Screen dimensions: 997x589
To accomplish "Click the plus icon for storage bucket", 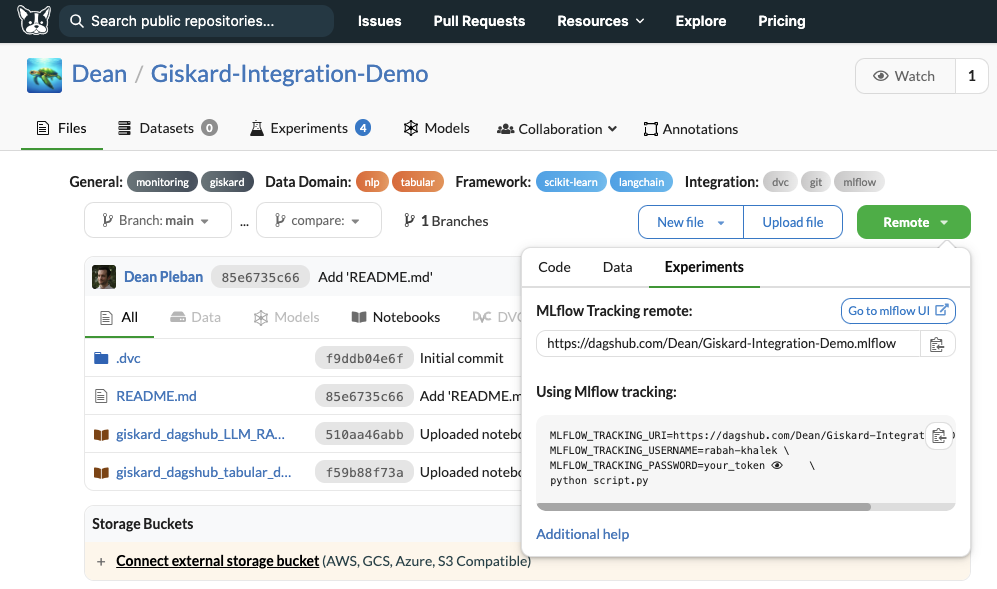I will (x=100, y=561).
